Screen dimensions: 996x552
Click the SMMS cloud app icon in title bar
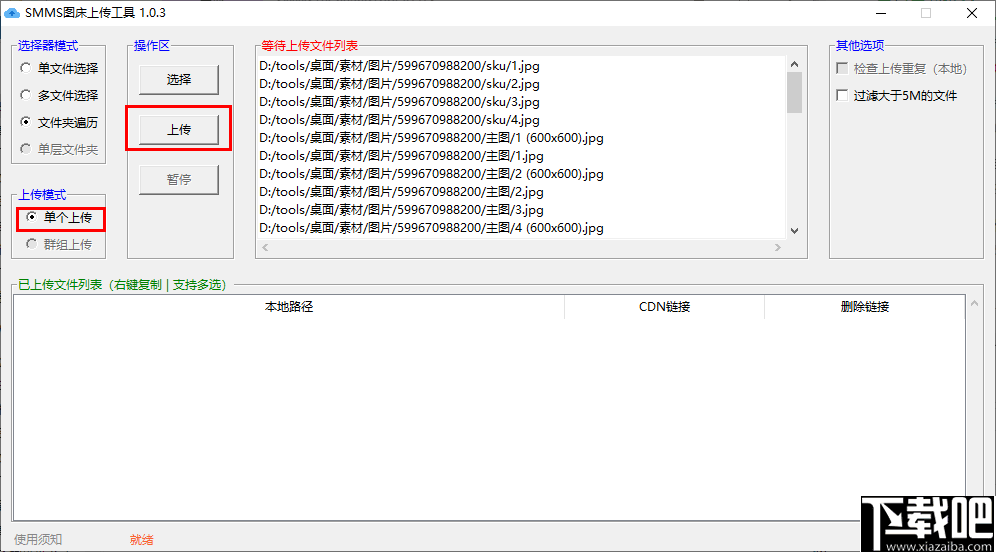tap(12, 13)
